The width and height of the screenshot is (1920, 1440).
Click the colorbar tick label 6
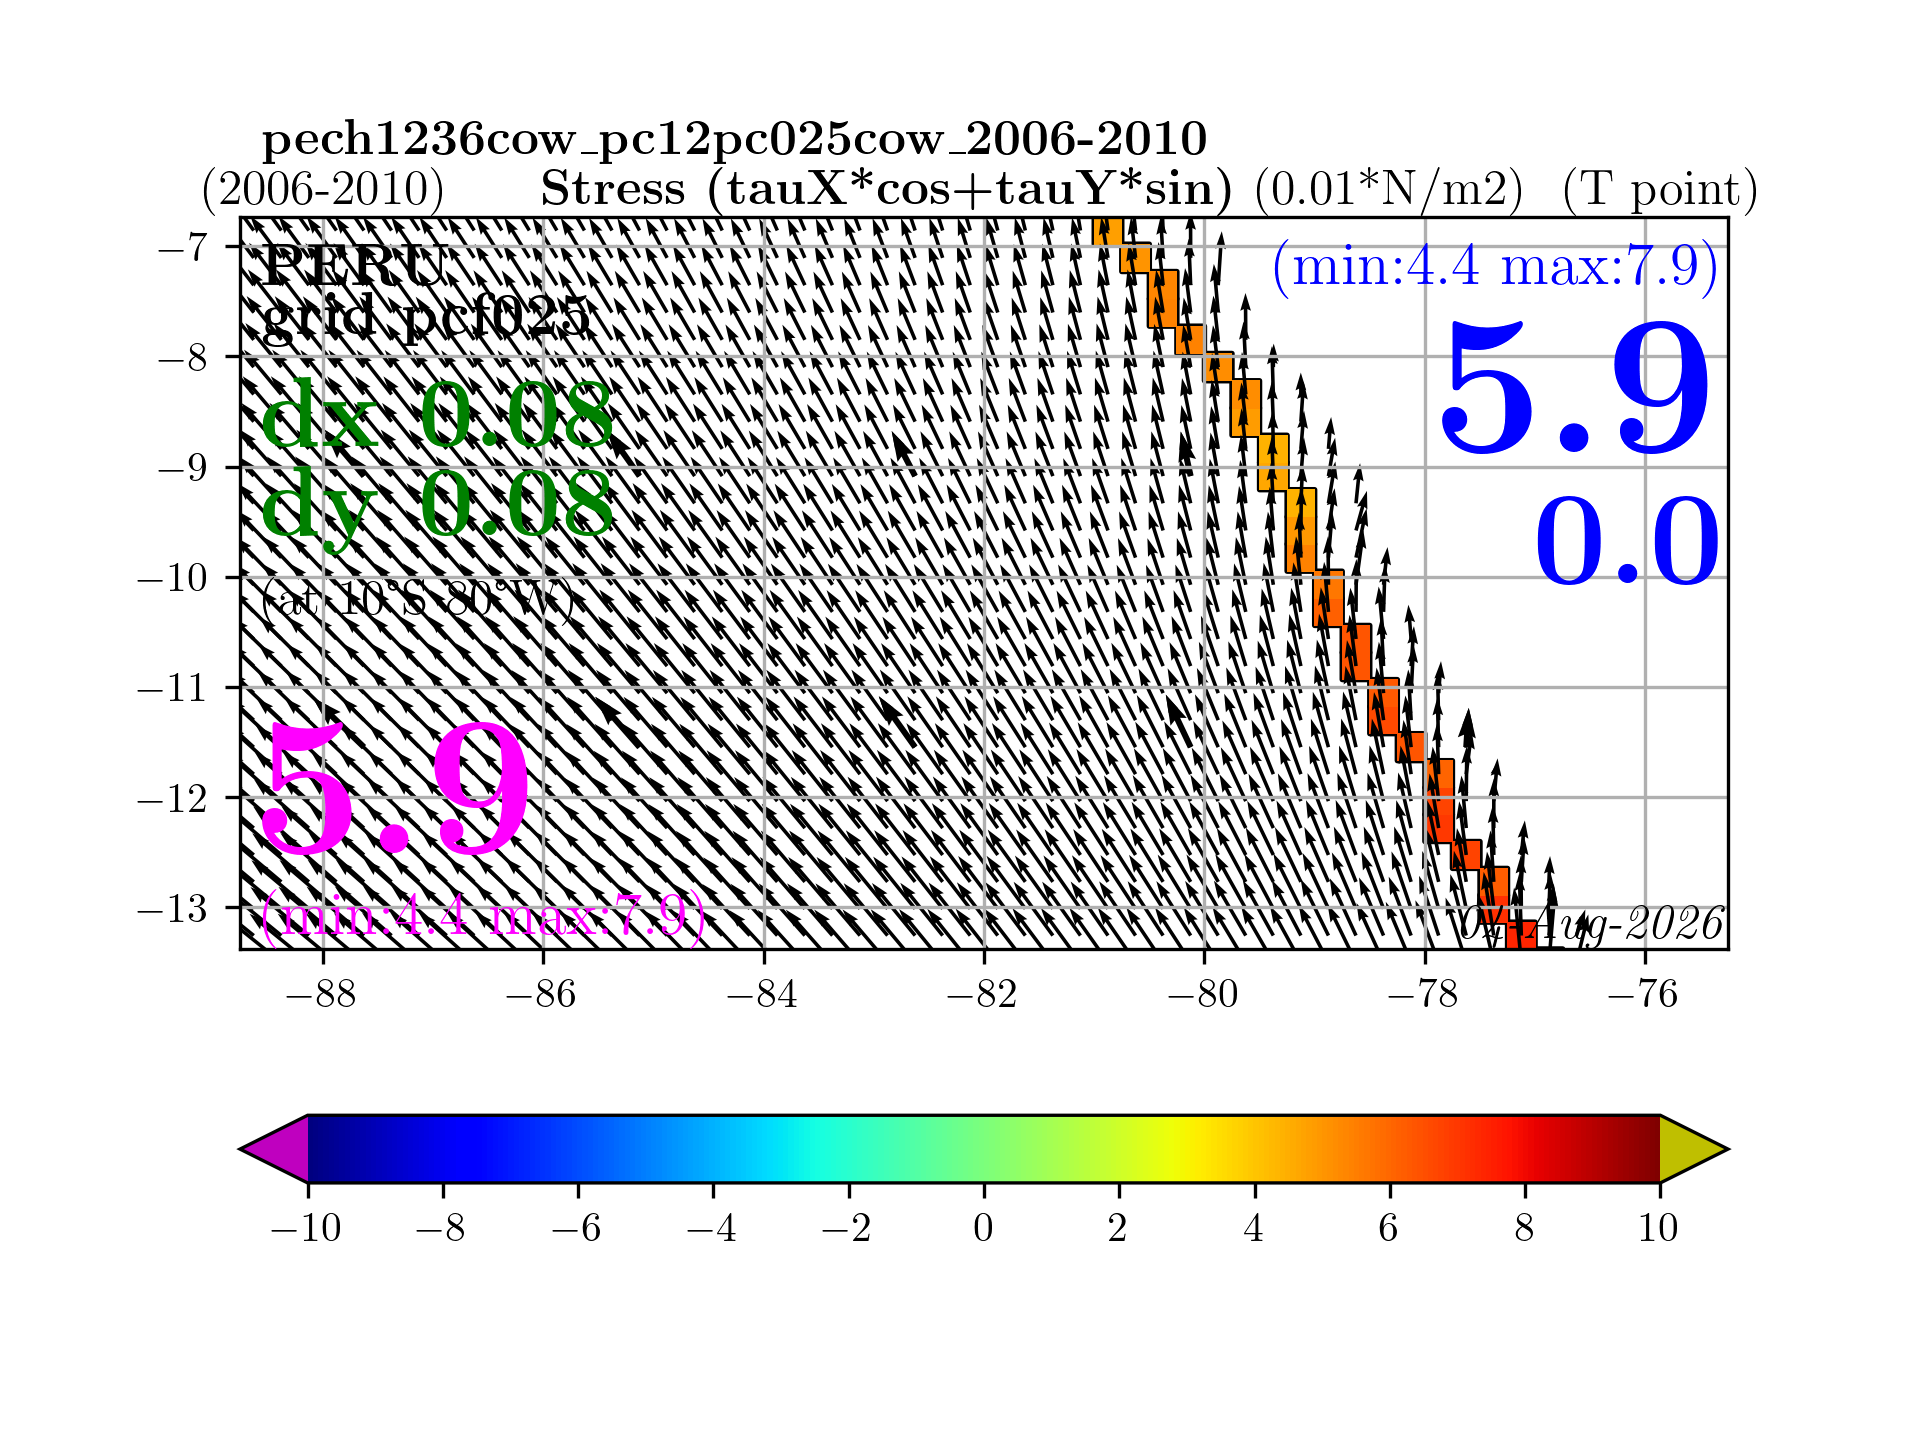(x=1389, y=1228)
